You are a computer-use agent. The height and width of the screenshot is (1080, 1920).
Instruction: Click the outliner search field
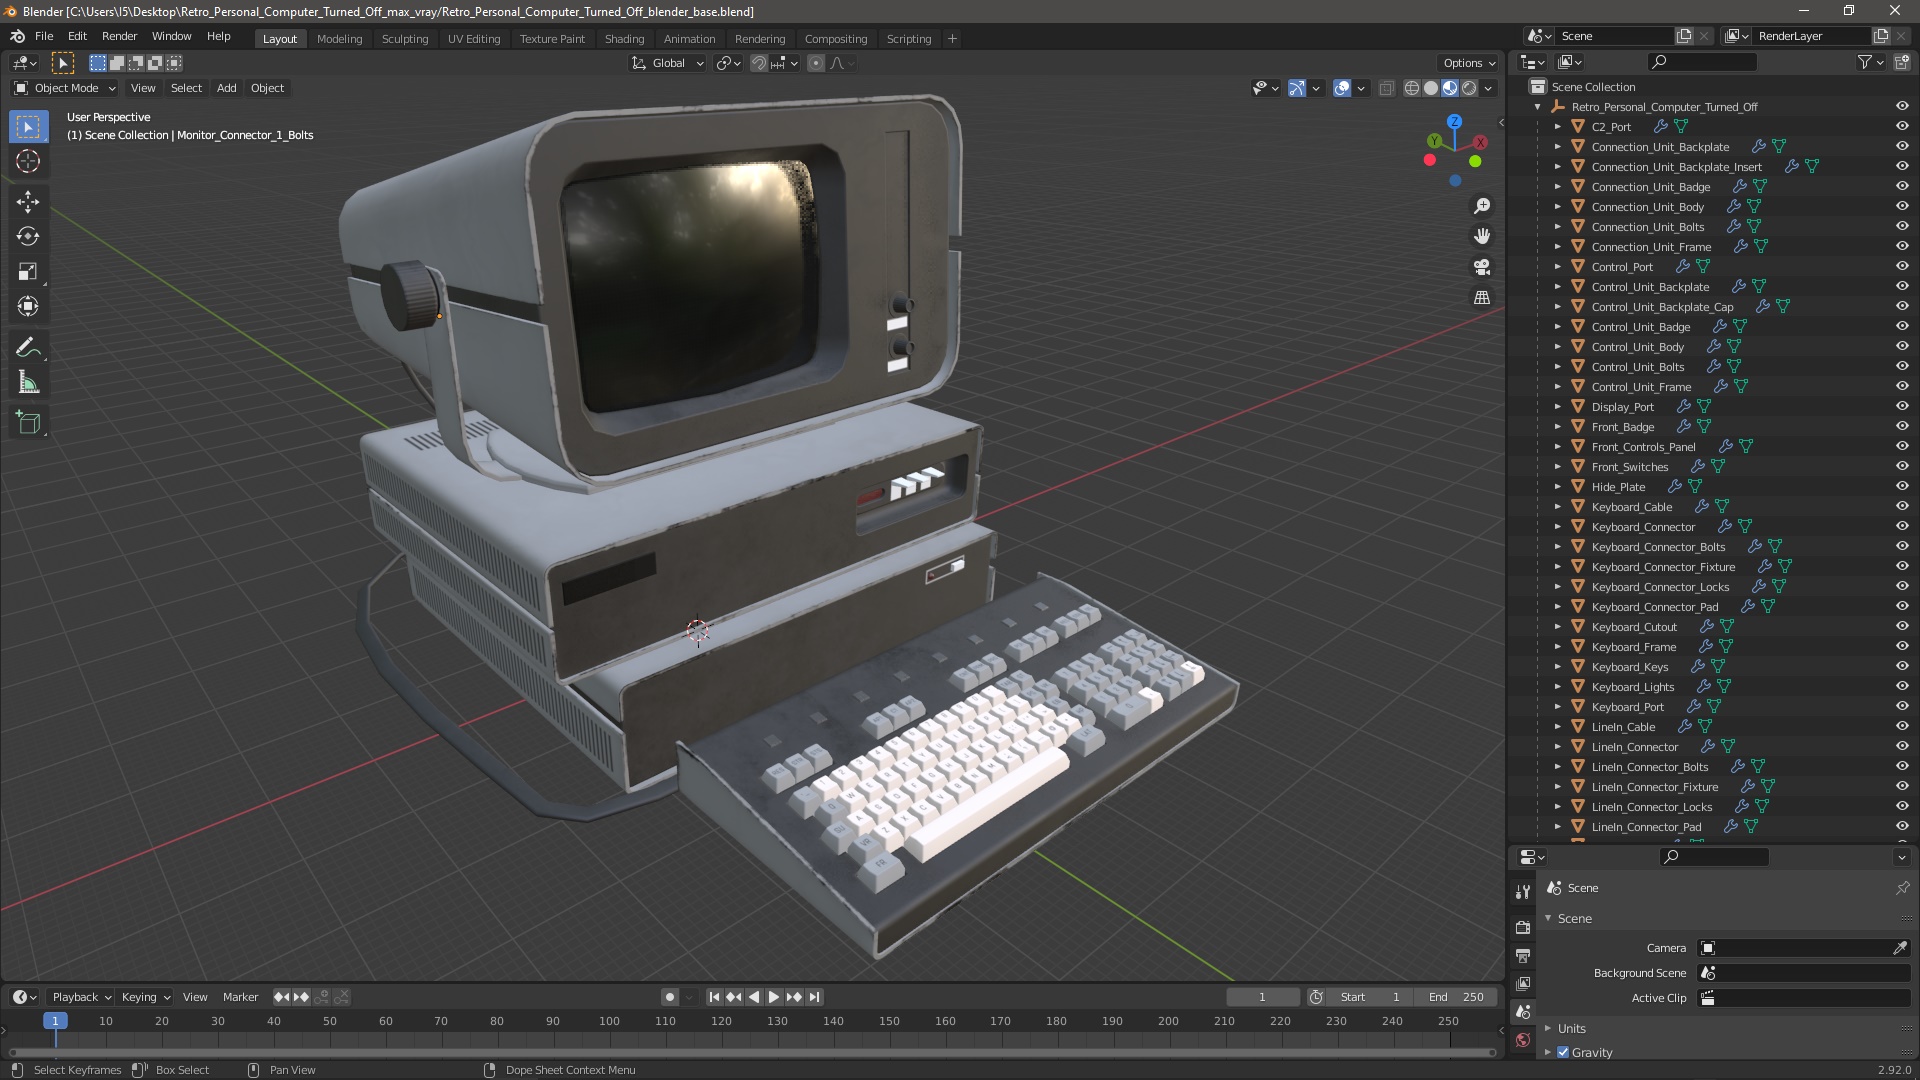click(1702, 62)
